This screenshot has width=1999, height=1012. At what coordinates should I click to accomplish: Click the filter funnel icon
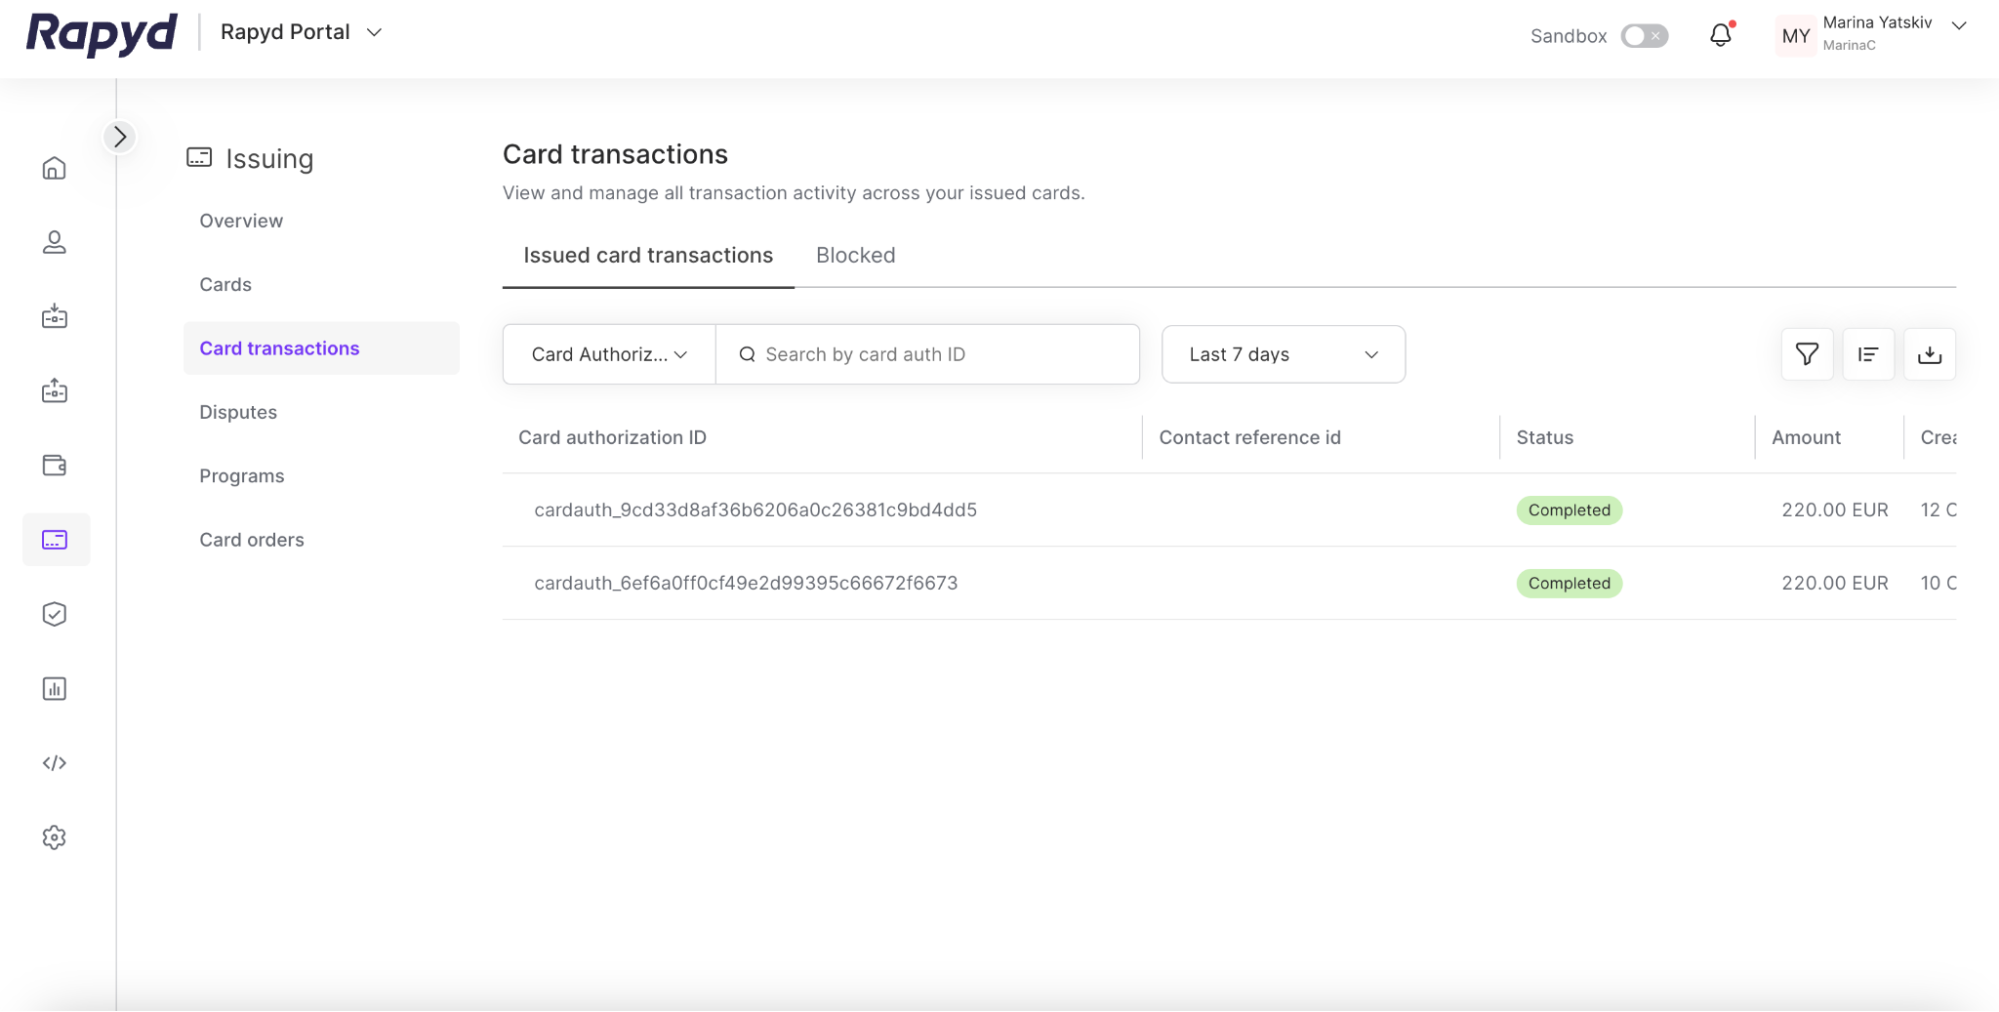click(x=1806, y=354)
